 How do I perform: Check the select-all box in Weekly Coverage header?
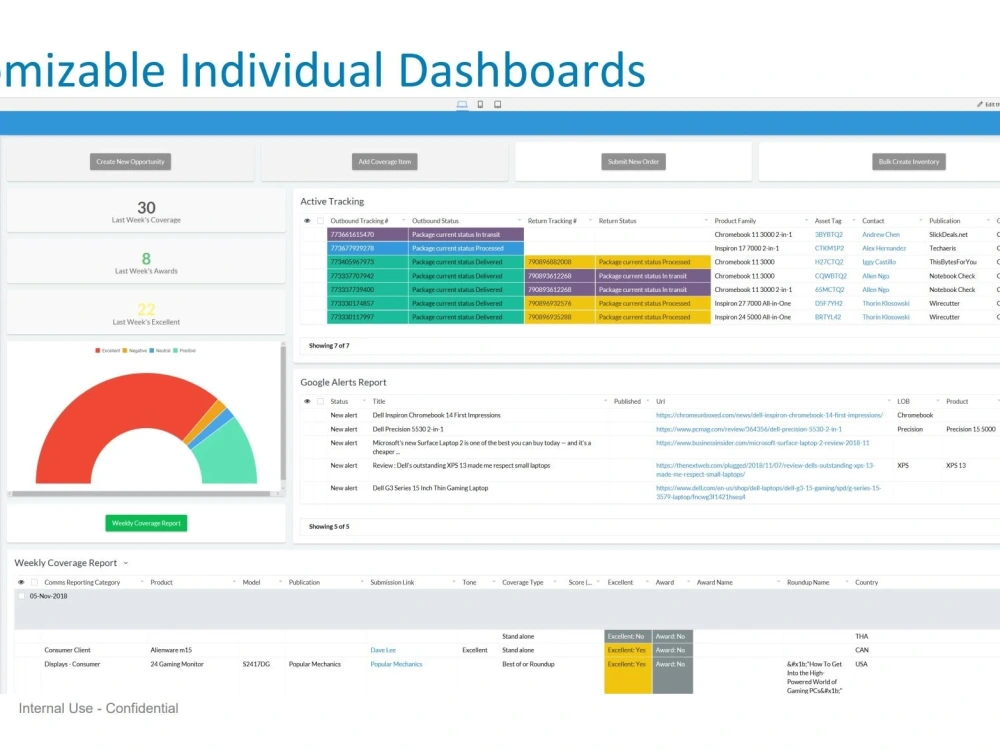(x=34, y=582)
